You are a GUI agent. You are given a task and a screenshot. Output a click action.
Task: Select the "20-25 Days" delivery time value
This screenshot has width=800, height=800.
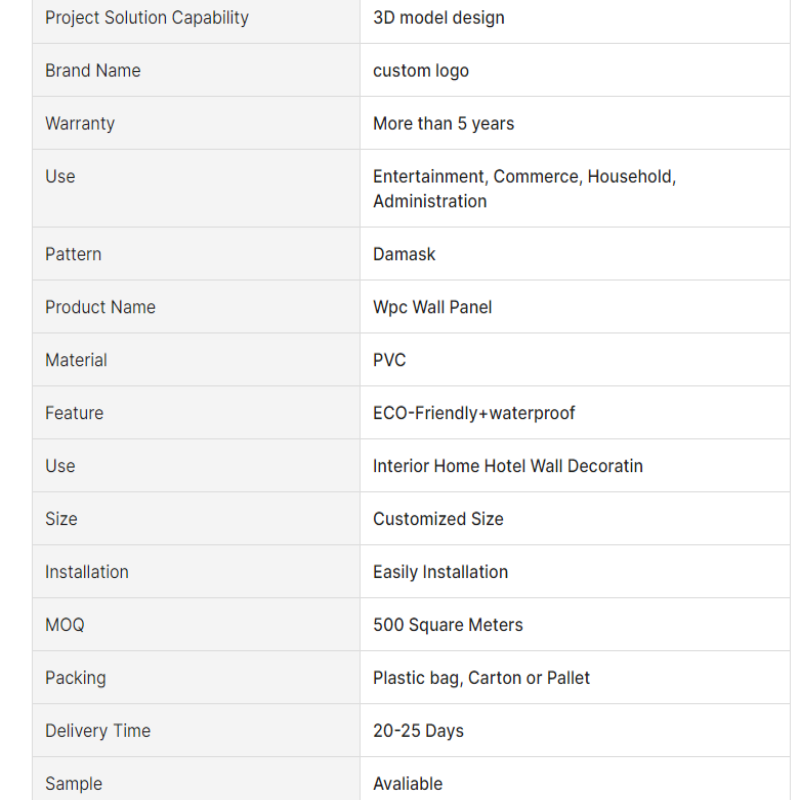[418, 731]
